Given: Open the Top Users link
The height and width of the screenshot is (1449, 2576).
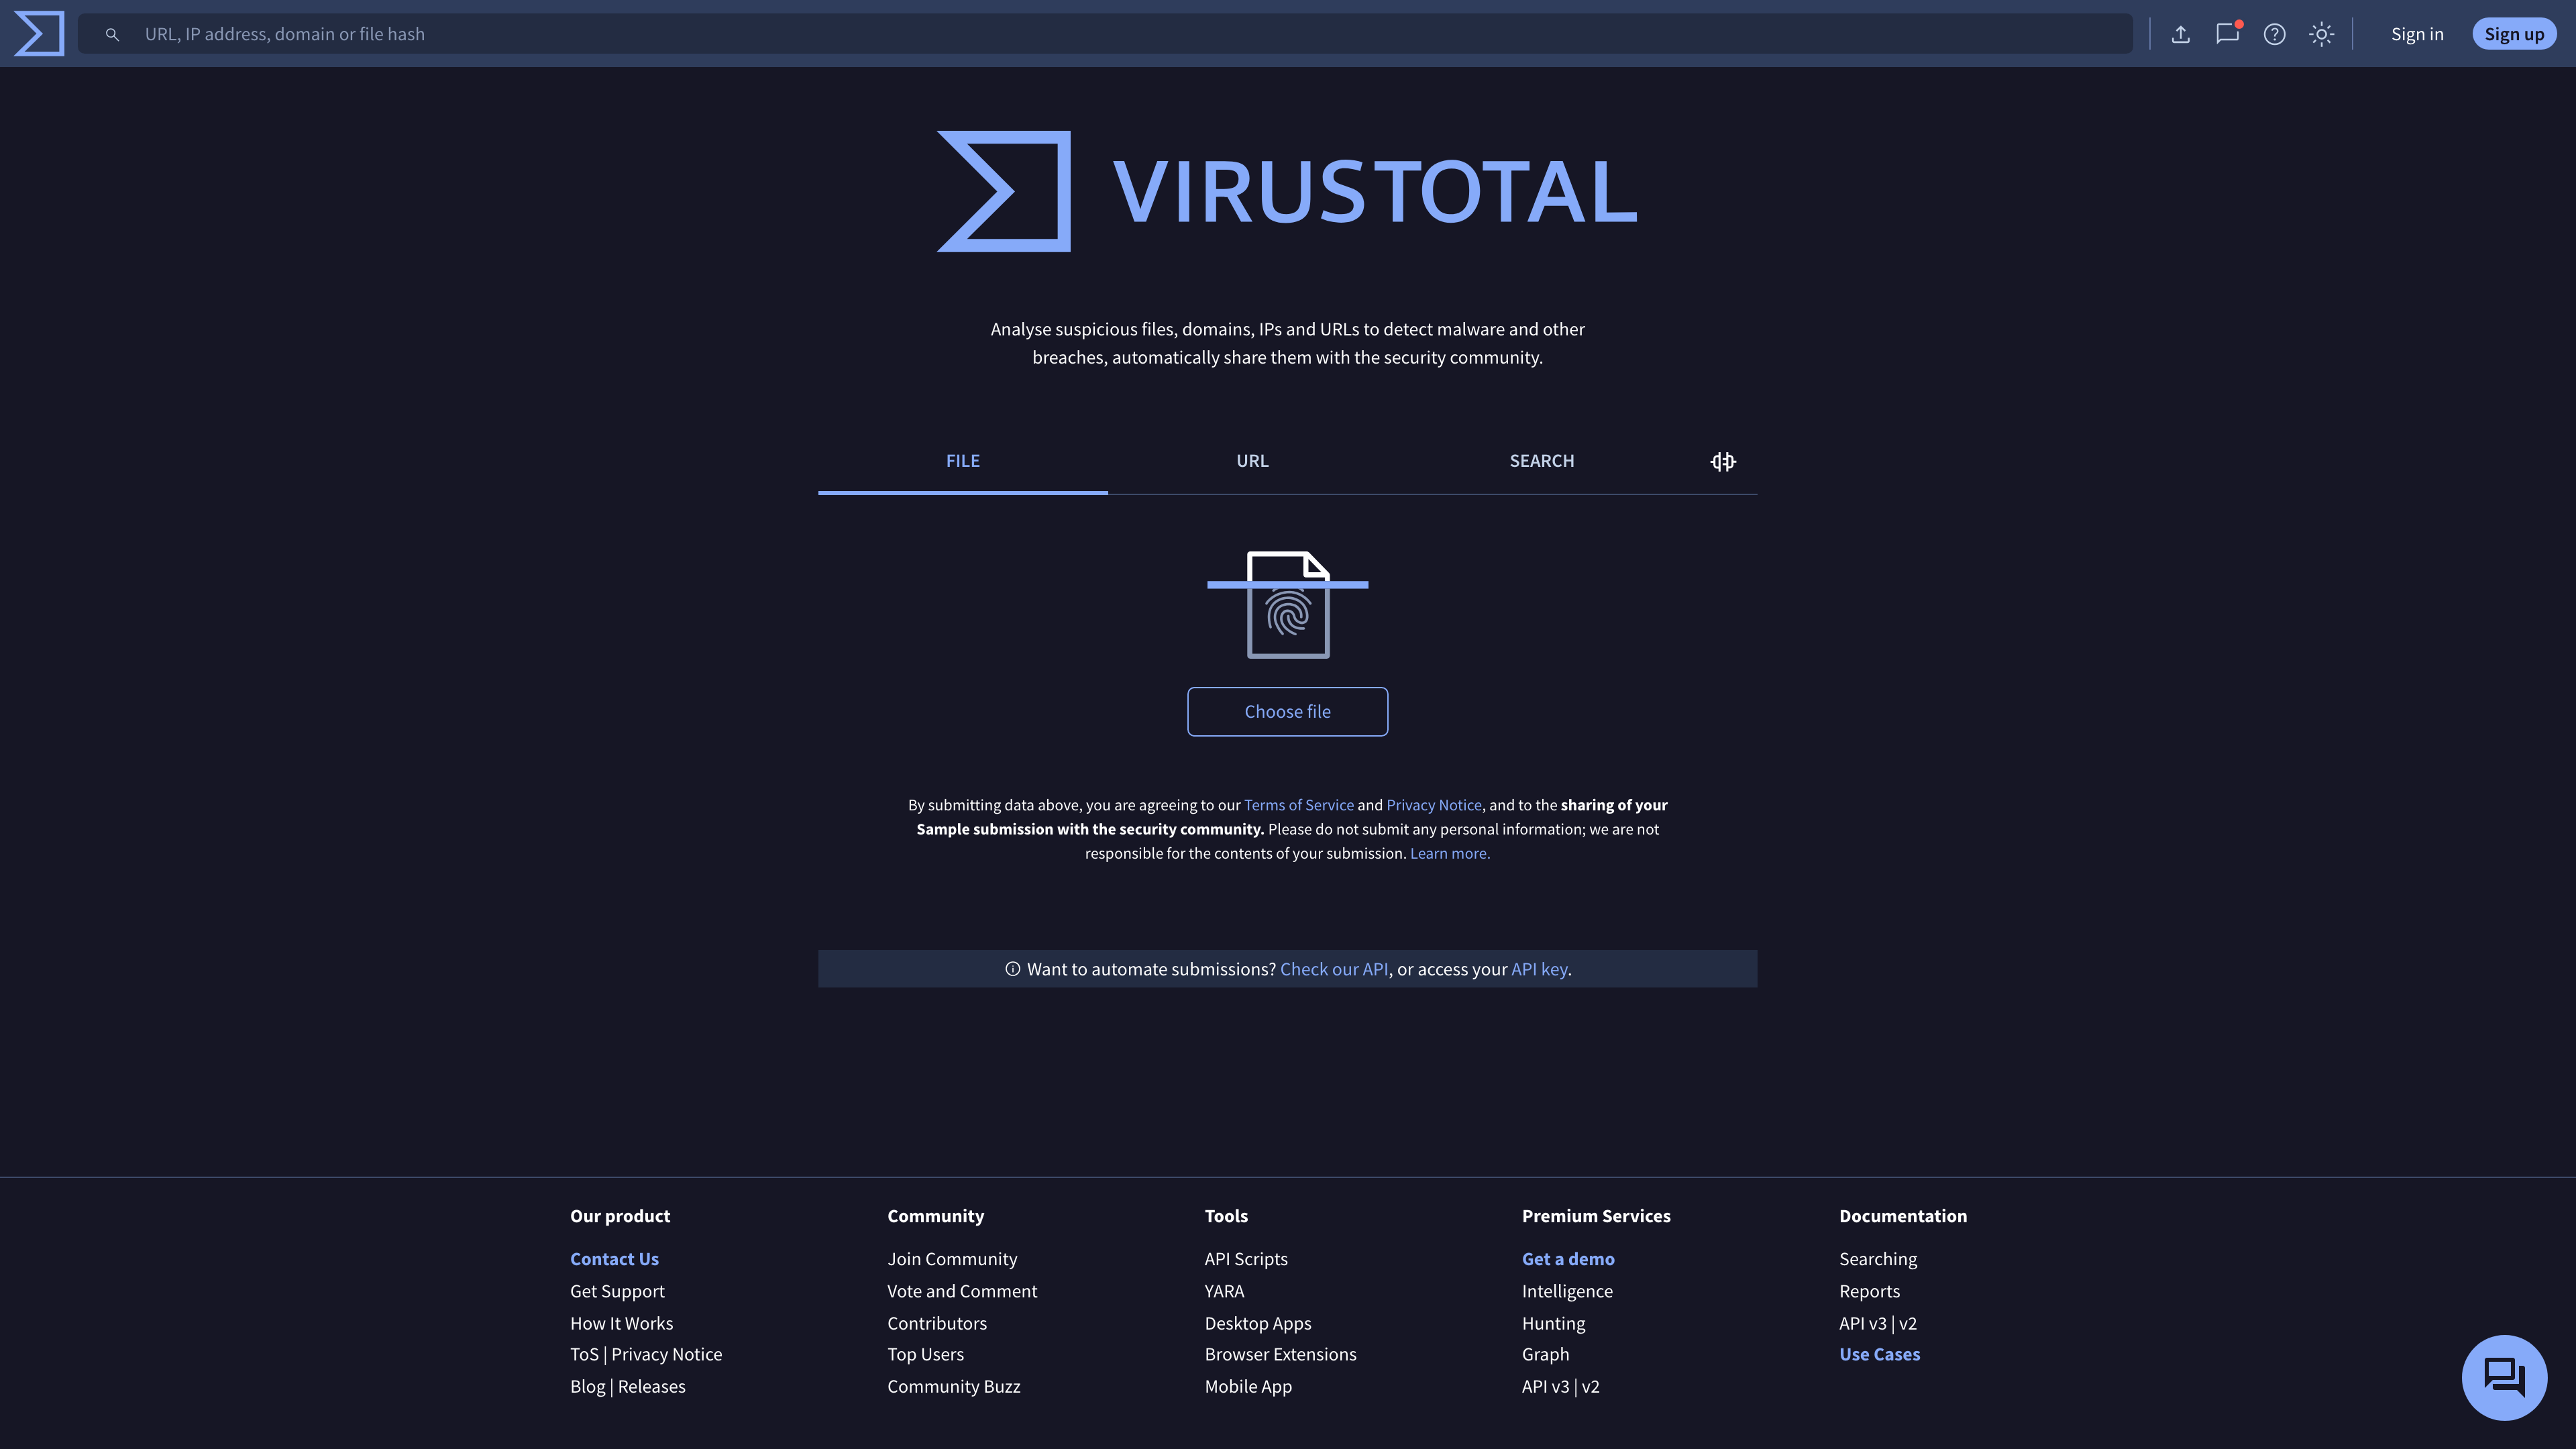Looking at the screenshot, I should (926, 1354).
